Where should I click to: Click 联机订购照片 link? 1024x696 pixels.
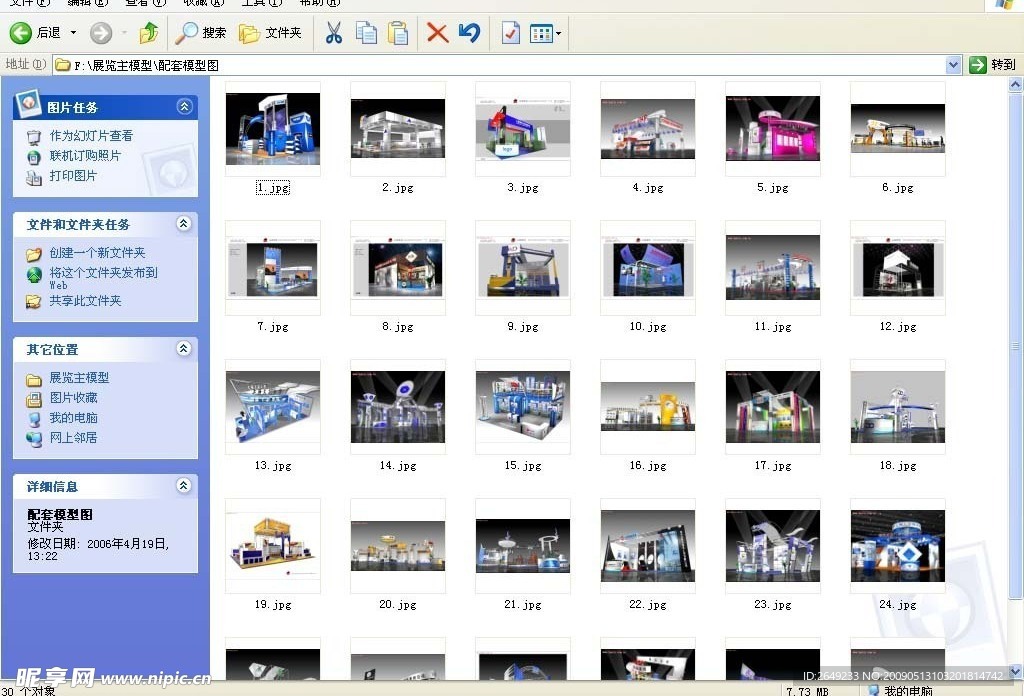click(x=85, y=156)
